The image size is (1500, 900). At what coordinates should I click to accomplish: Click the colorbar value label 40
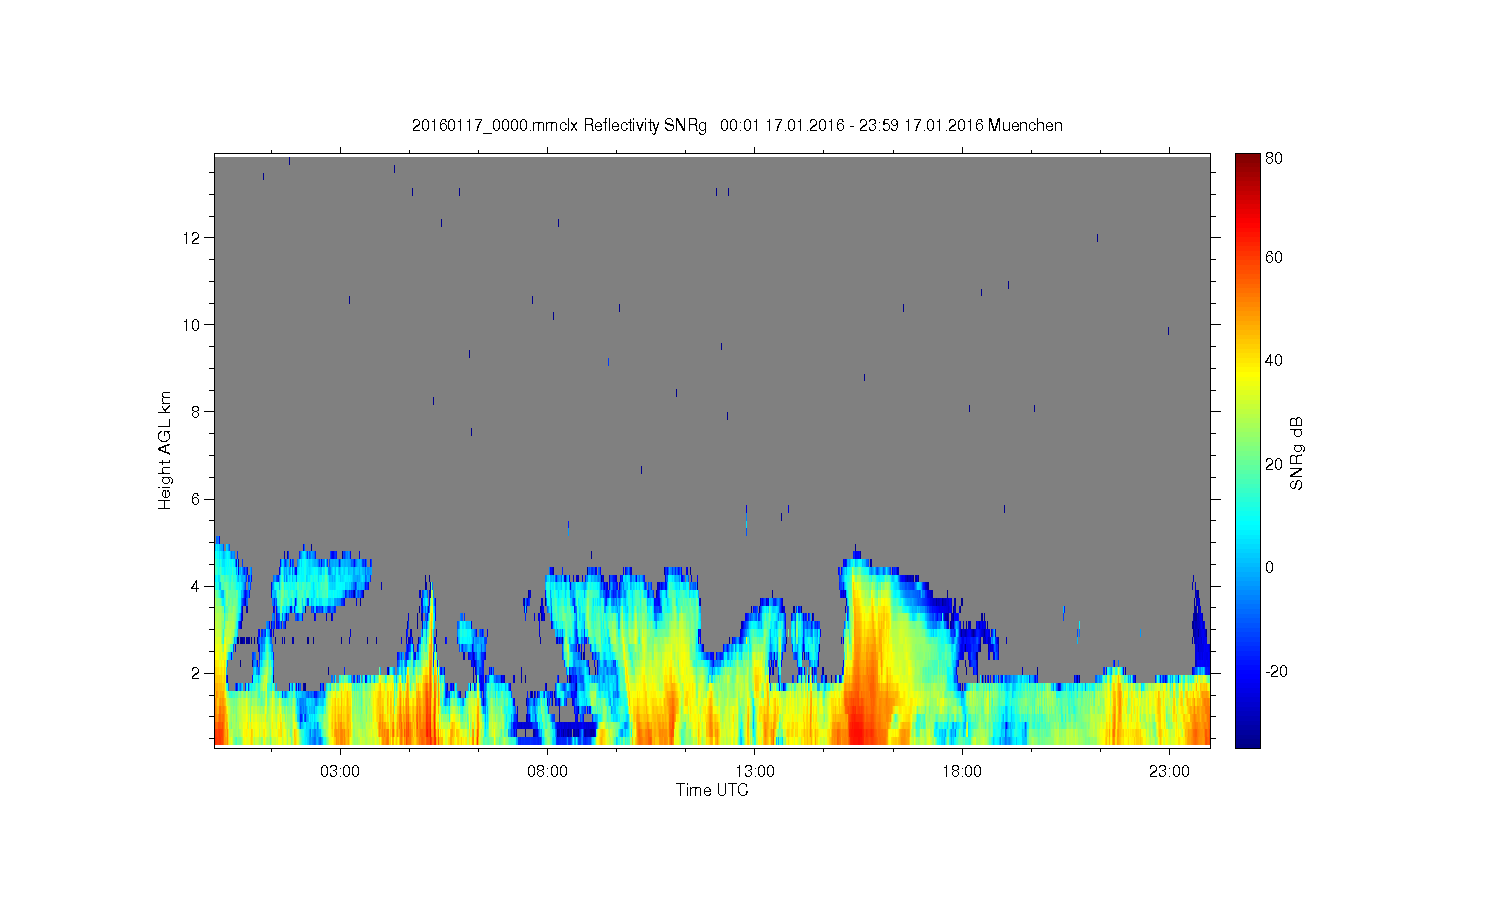[1274, 361]
